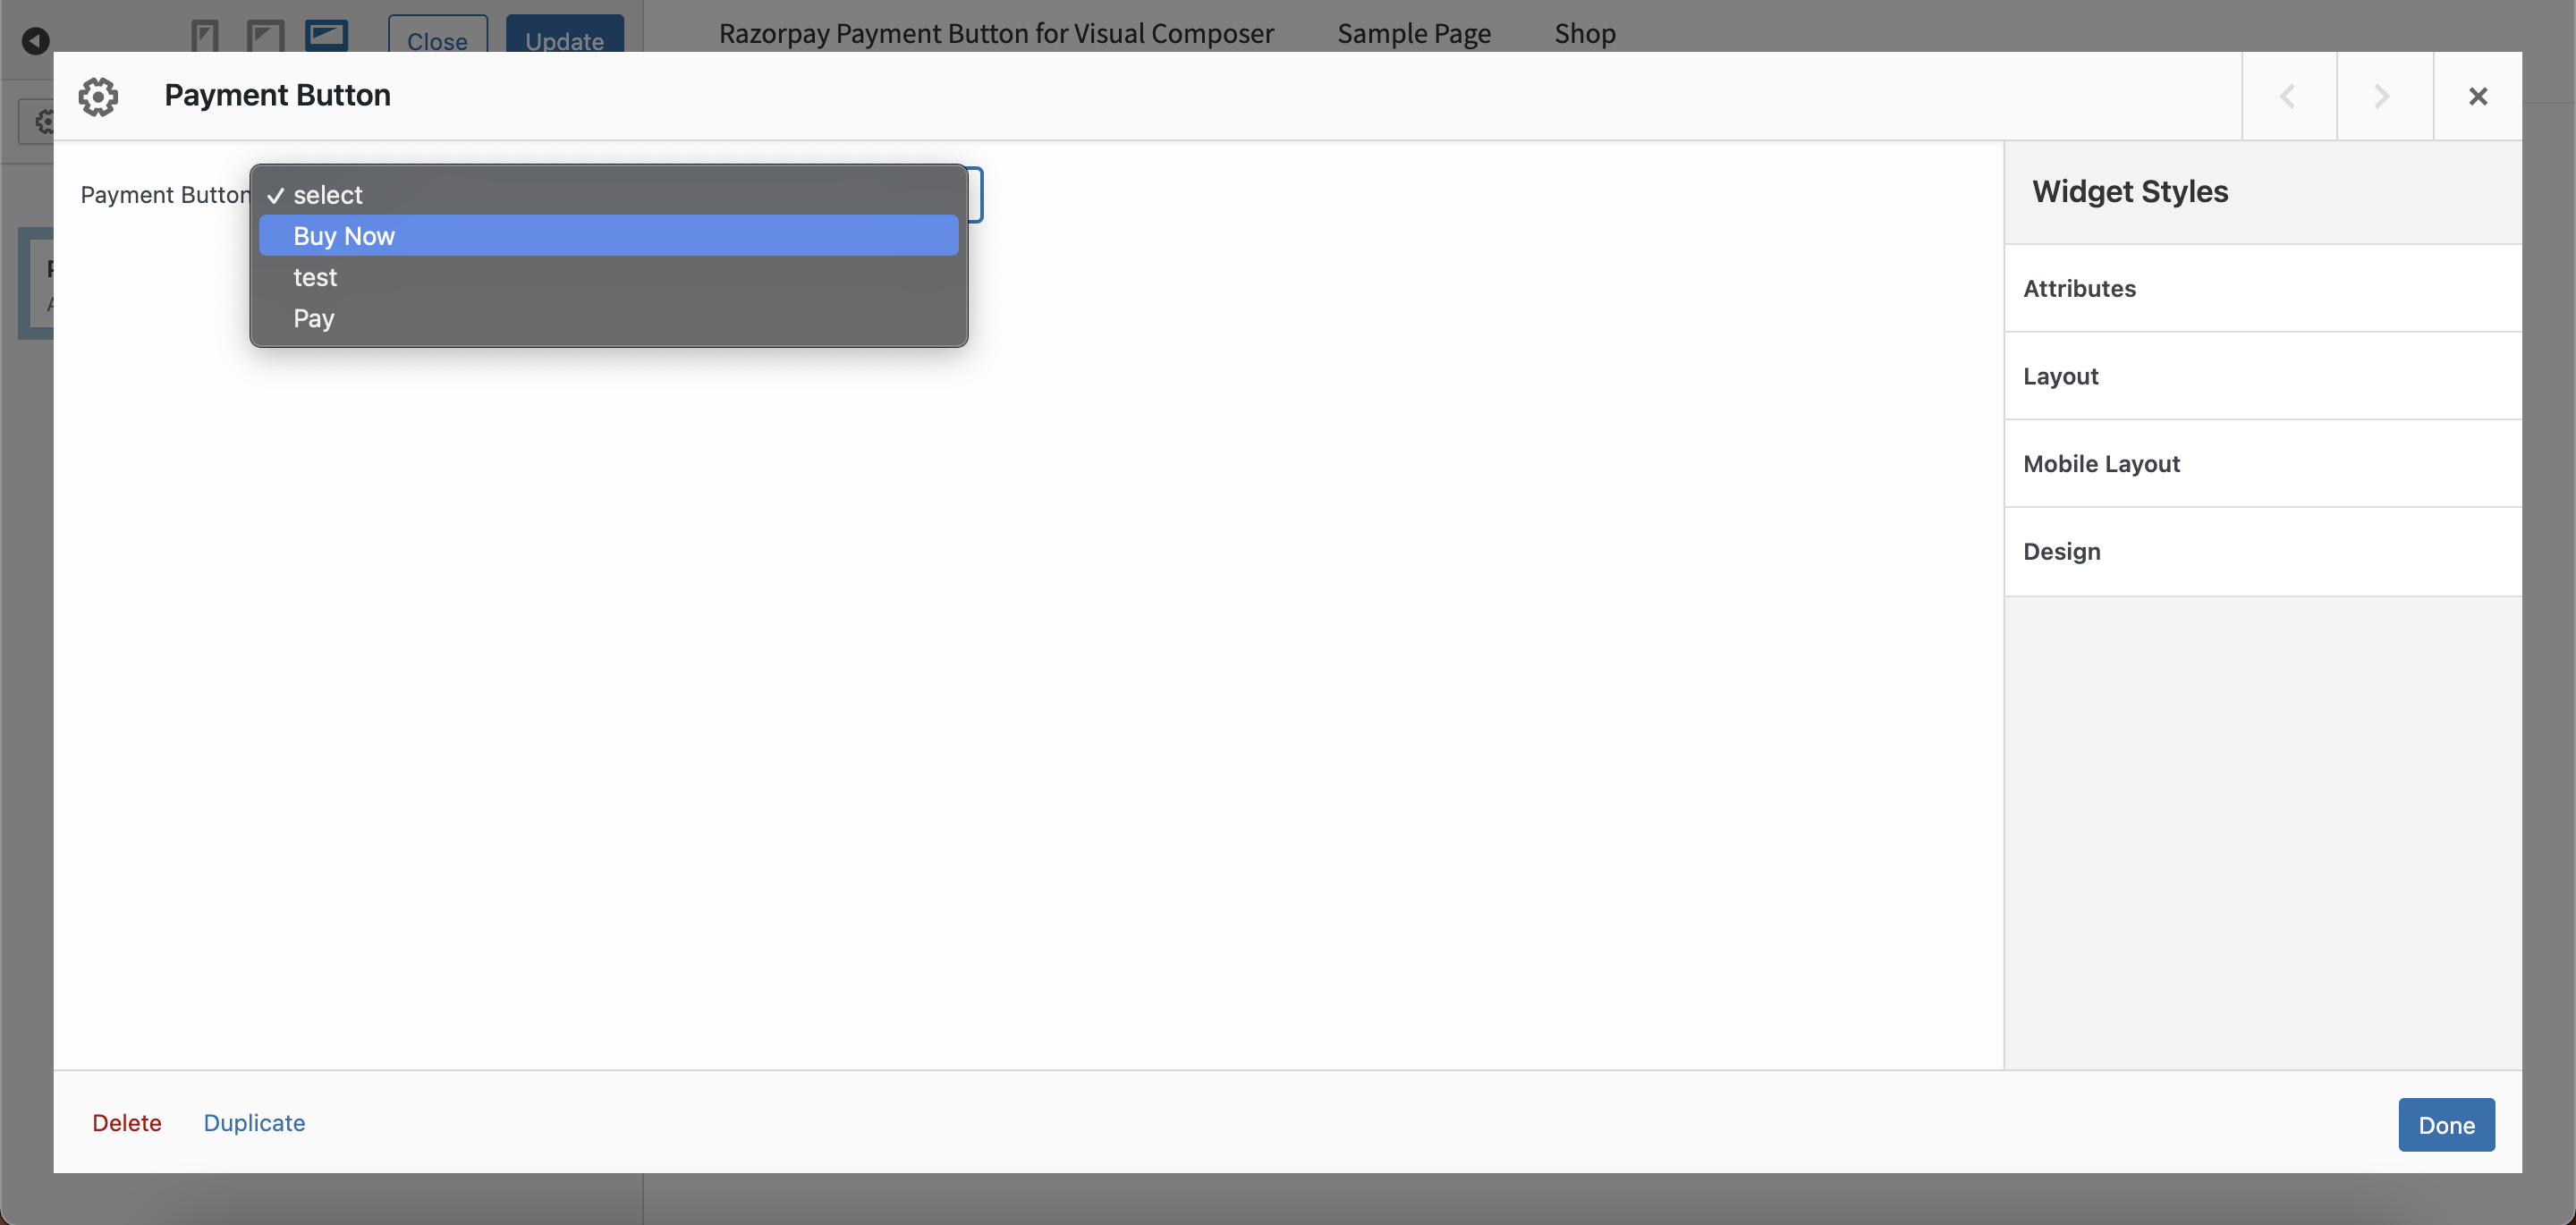This screenshot has height=1225, width=2576.
Task: Click the Payment Button settings gear icon
Action: pos(98,94)
